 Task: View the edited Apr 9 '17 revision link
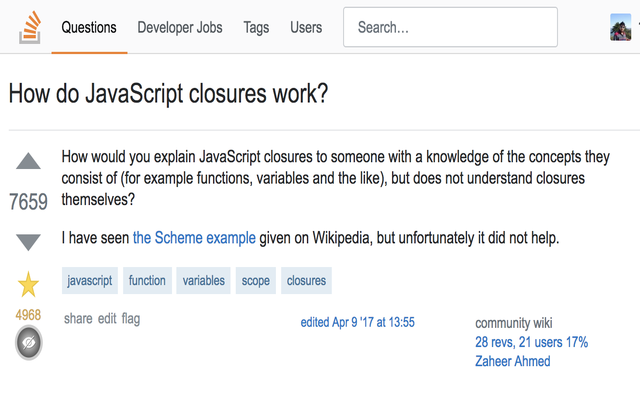(358, 322)
